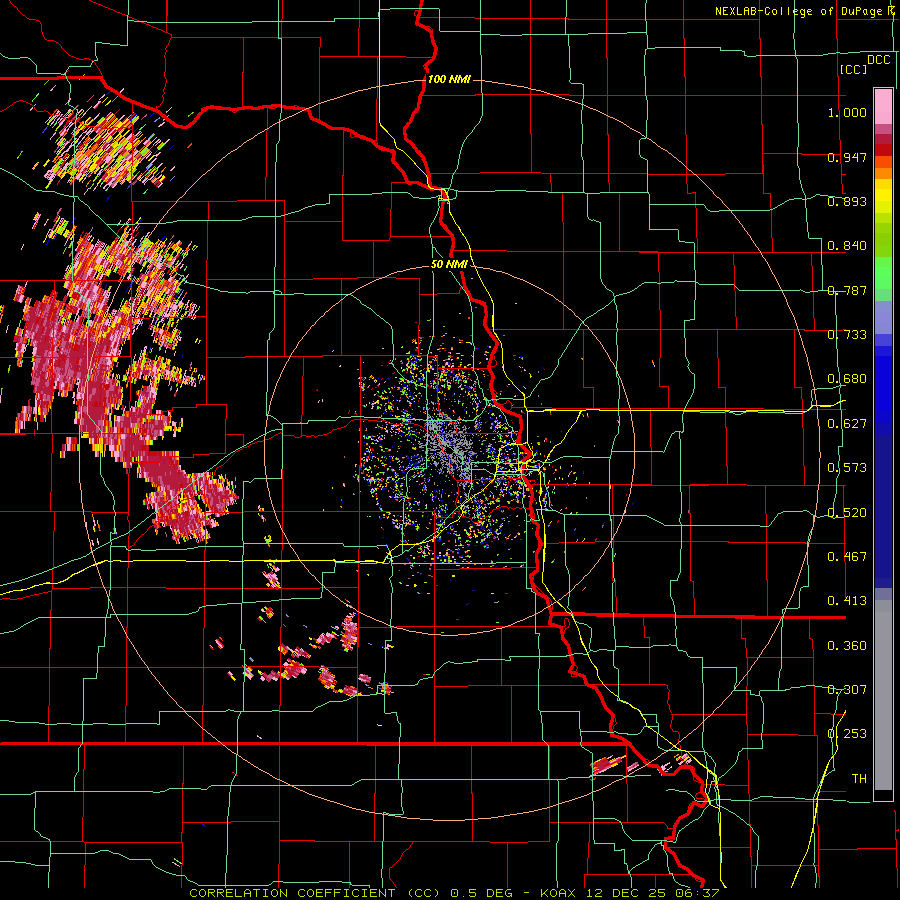
Task: Click the 100 NMI range ring label
Action: [x=449, y=79]
